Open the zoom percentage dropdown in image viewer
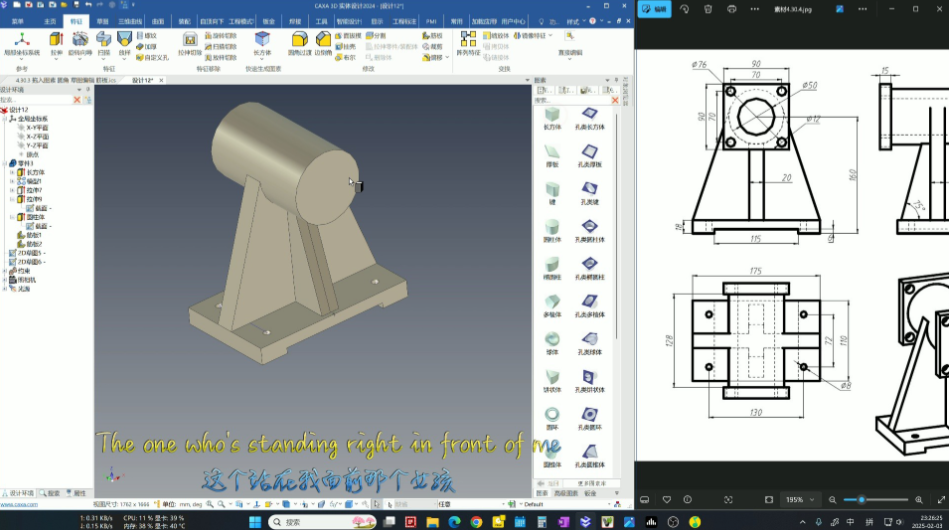Screen dimensions: 949x530 tap(812, 500)
